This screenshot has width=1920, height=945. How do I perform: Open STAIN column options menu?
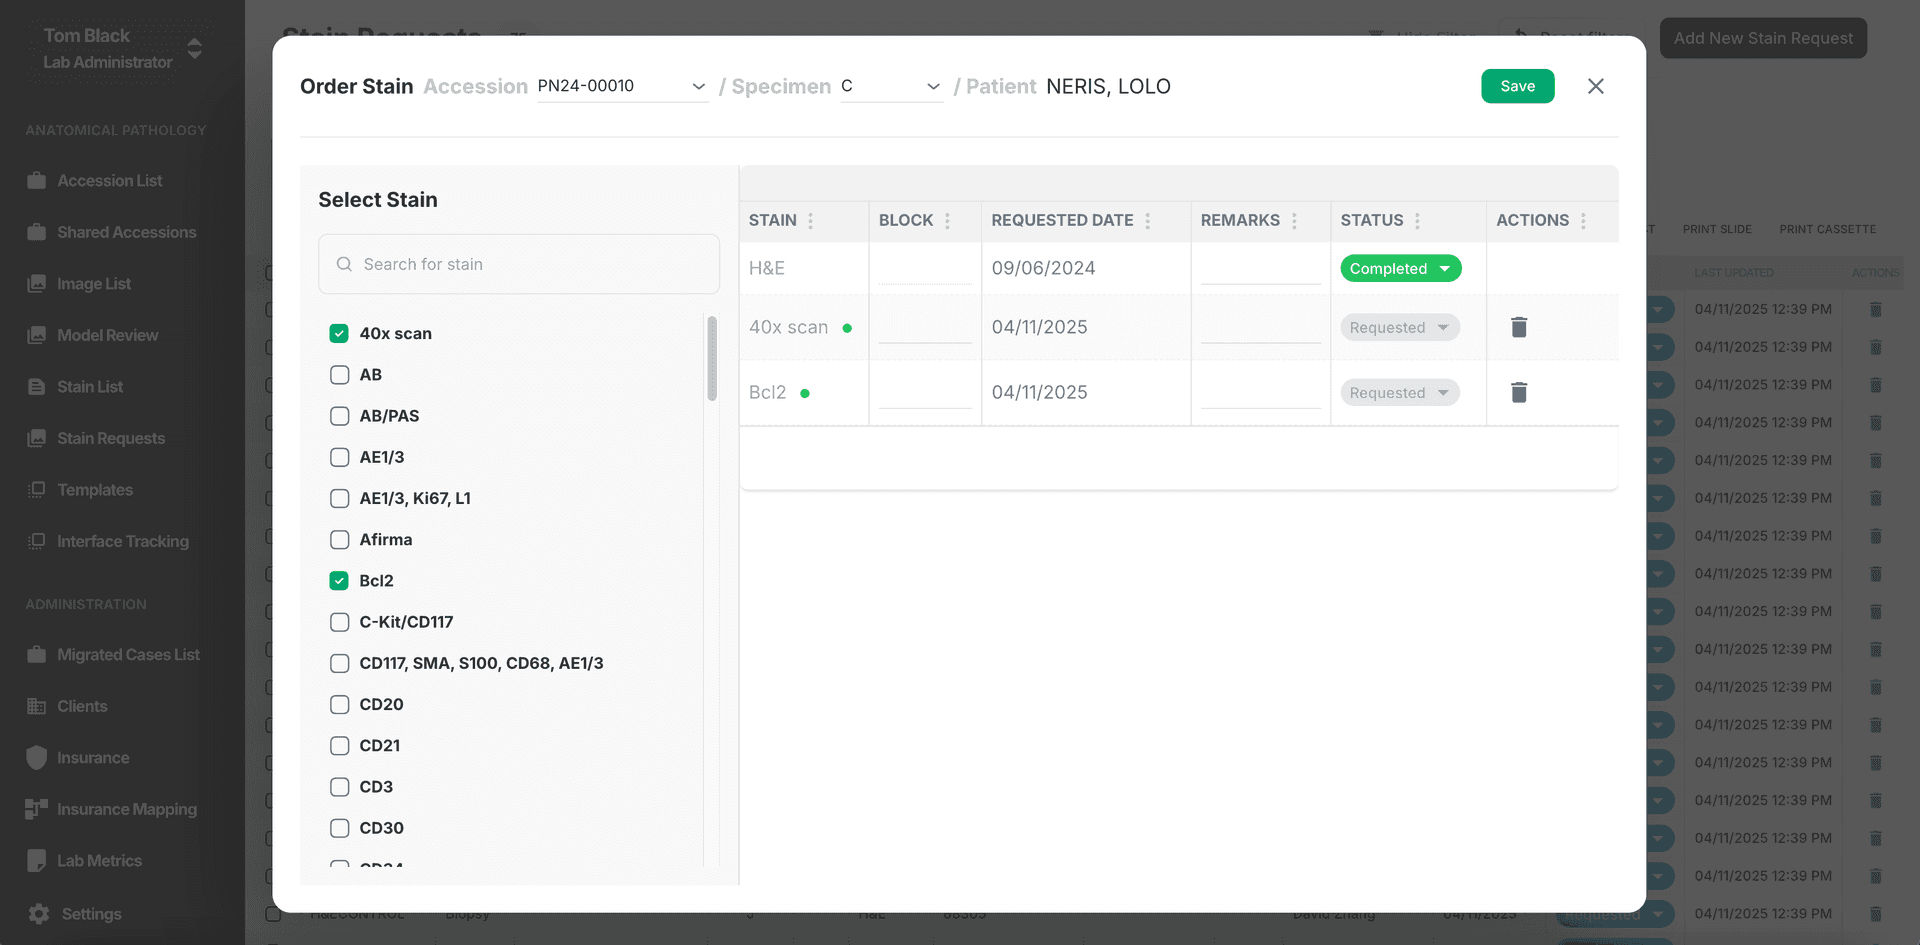point(810,221)
